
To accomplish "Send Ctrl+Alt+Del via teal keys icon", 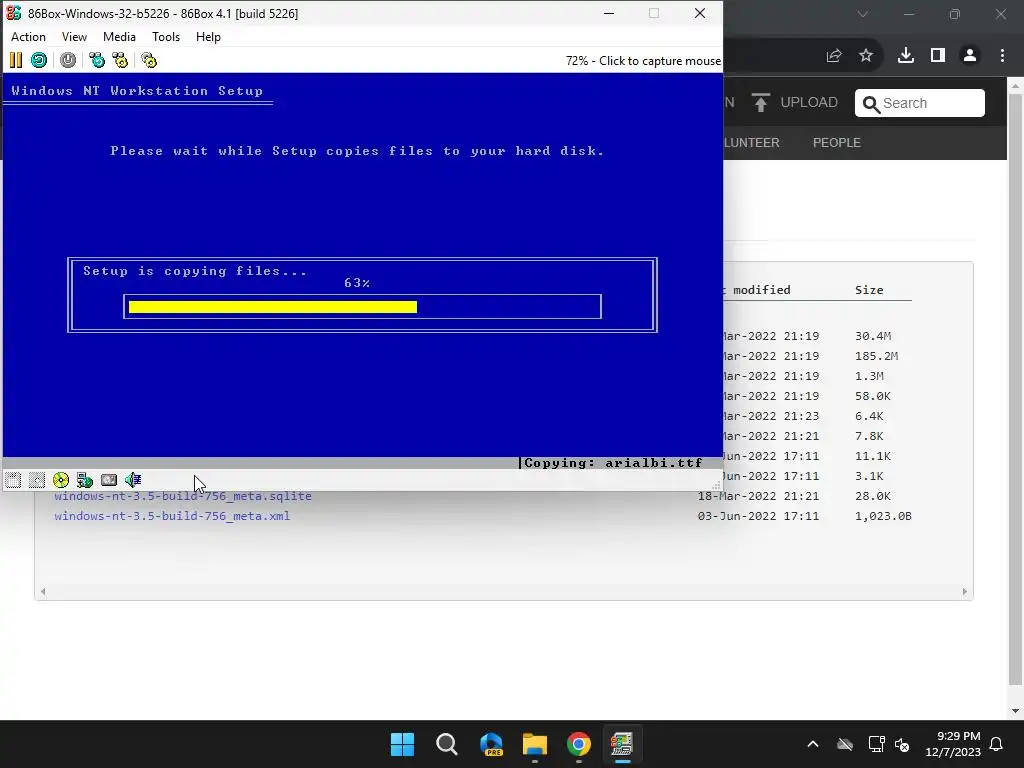I will click(97, 61).
